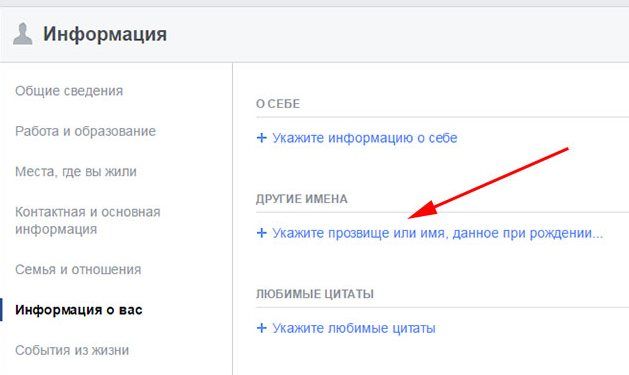Add a nickname via Укажите прозвище link
Screen dimensions: 629x375
click(x=438, y=233)
